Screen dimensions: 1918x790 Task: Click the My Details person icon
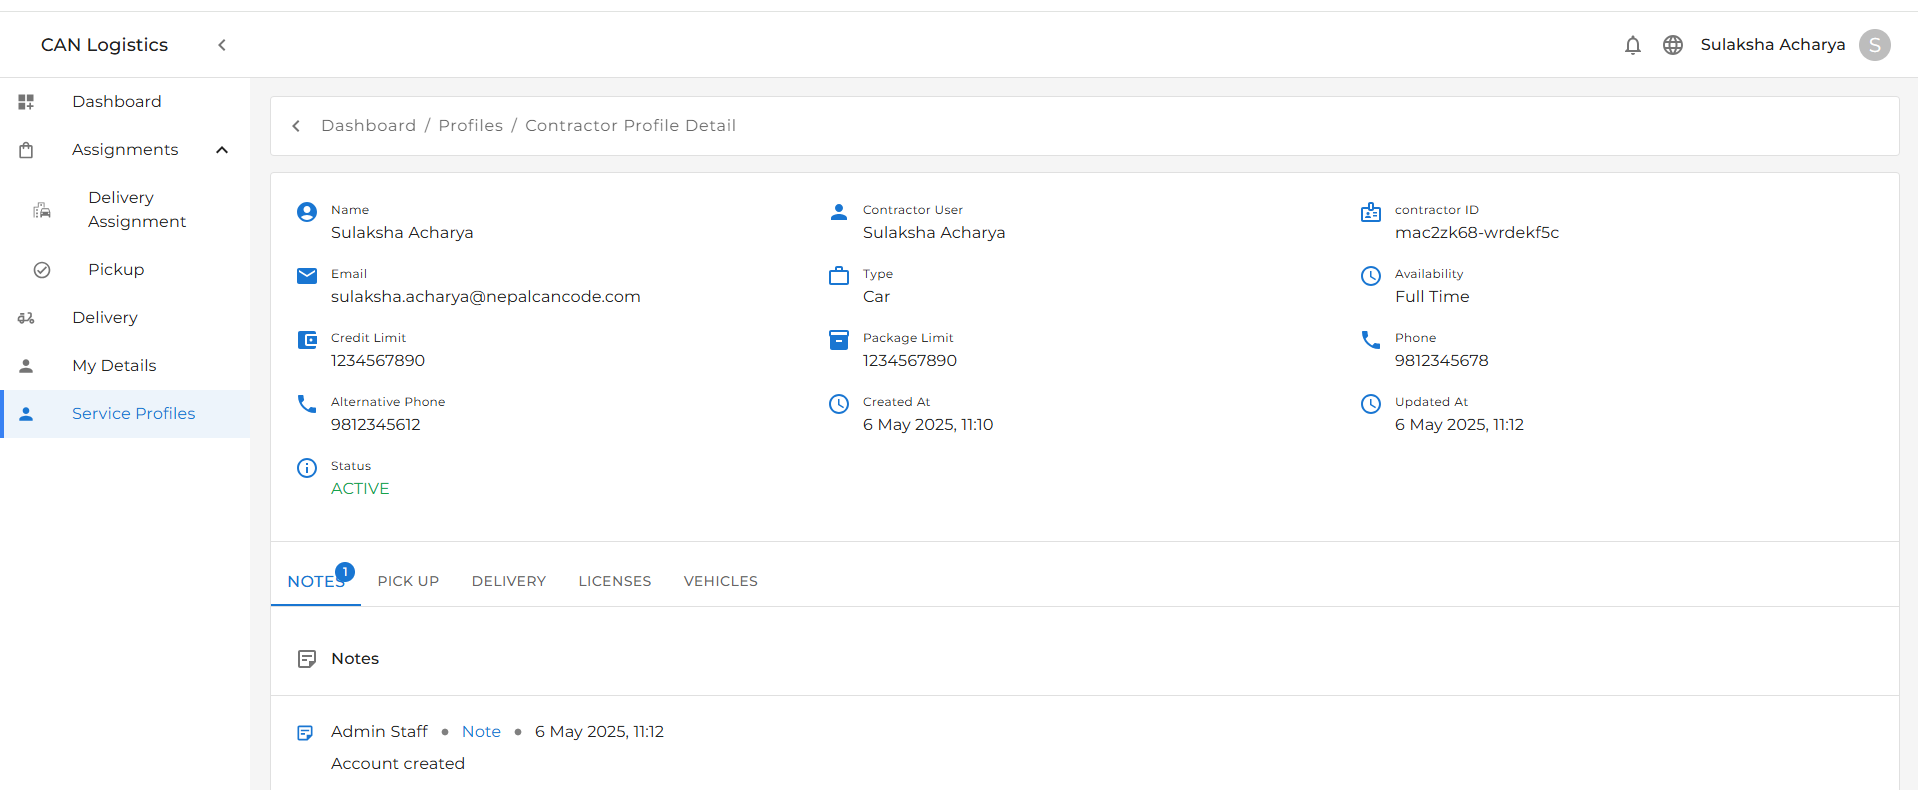[x=27, y=366]
